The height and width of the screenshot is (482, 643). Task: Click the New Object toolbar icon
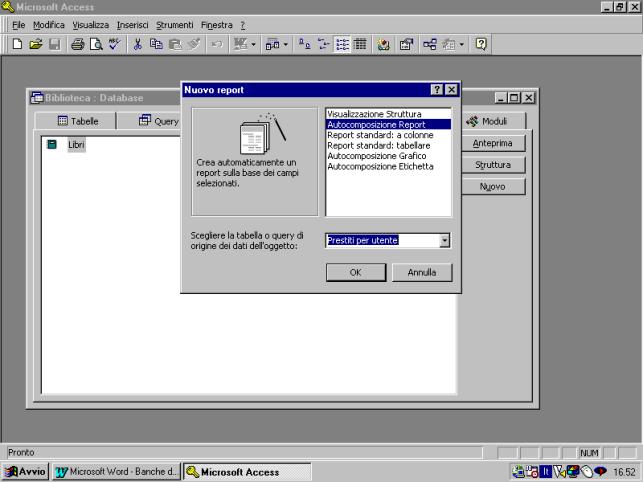pos(449,44)
